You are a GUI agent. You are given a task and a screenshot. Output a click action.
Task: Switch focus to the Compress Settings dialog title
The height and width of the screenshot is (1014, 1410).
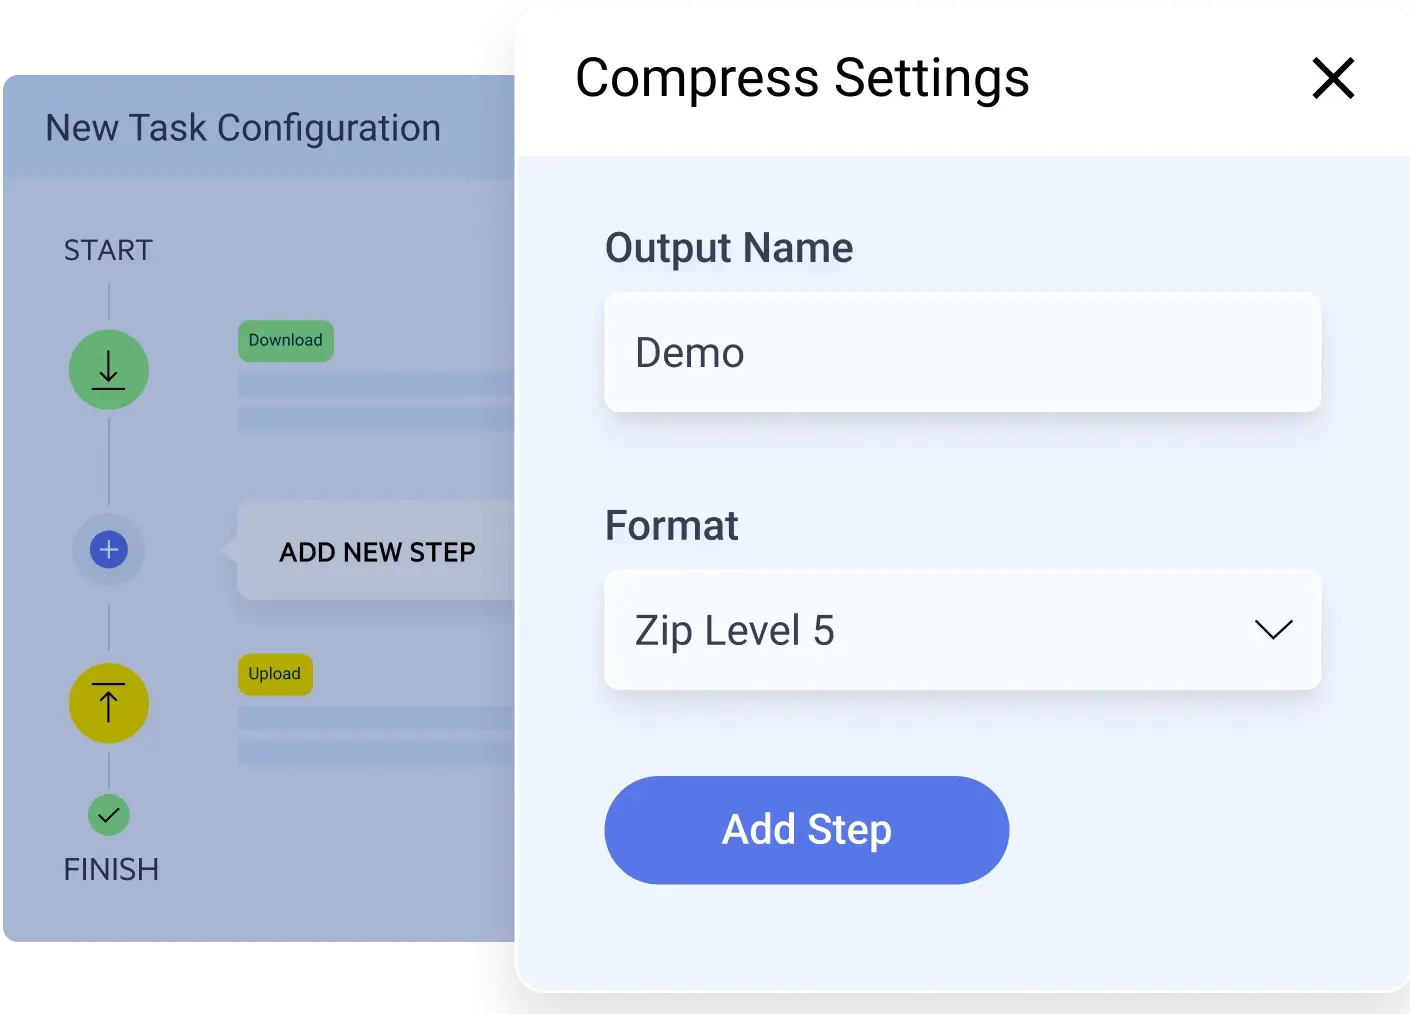point(802,78)
